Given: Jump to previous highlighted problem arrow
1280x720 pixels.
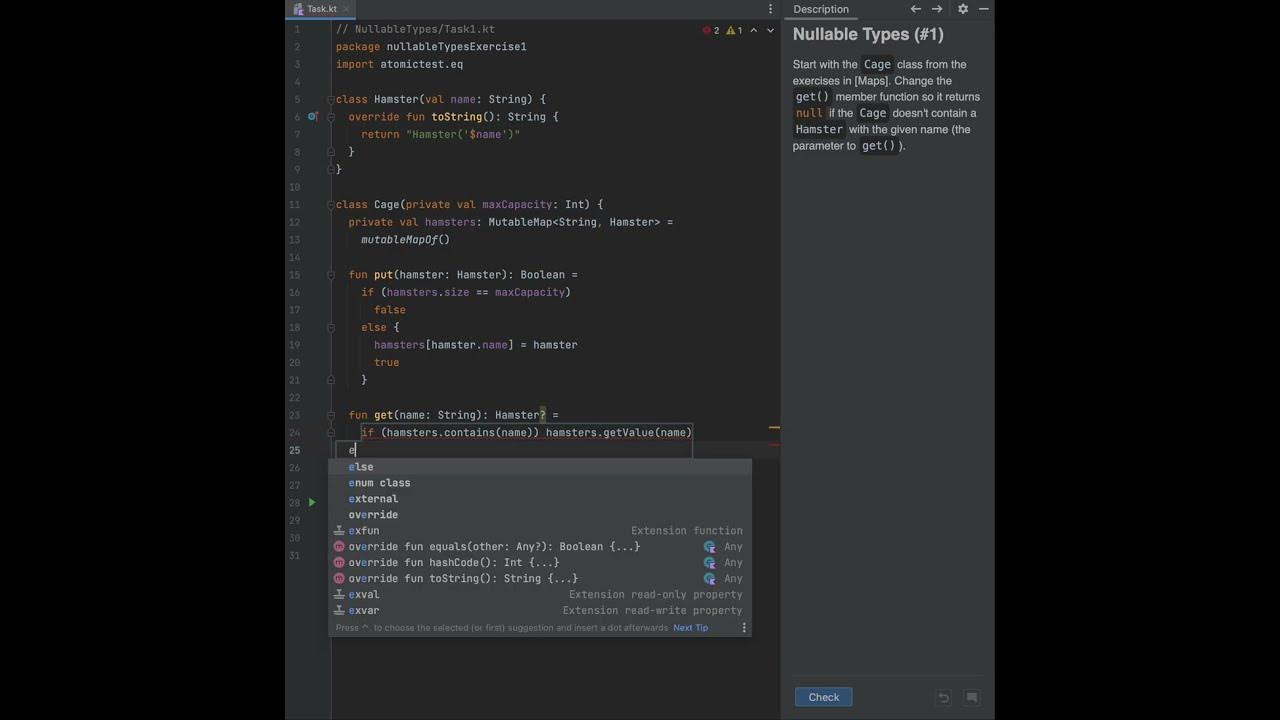Looking at the screenshot, I should click(x=755, y=30).
